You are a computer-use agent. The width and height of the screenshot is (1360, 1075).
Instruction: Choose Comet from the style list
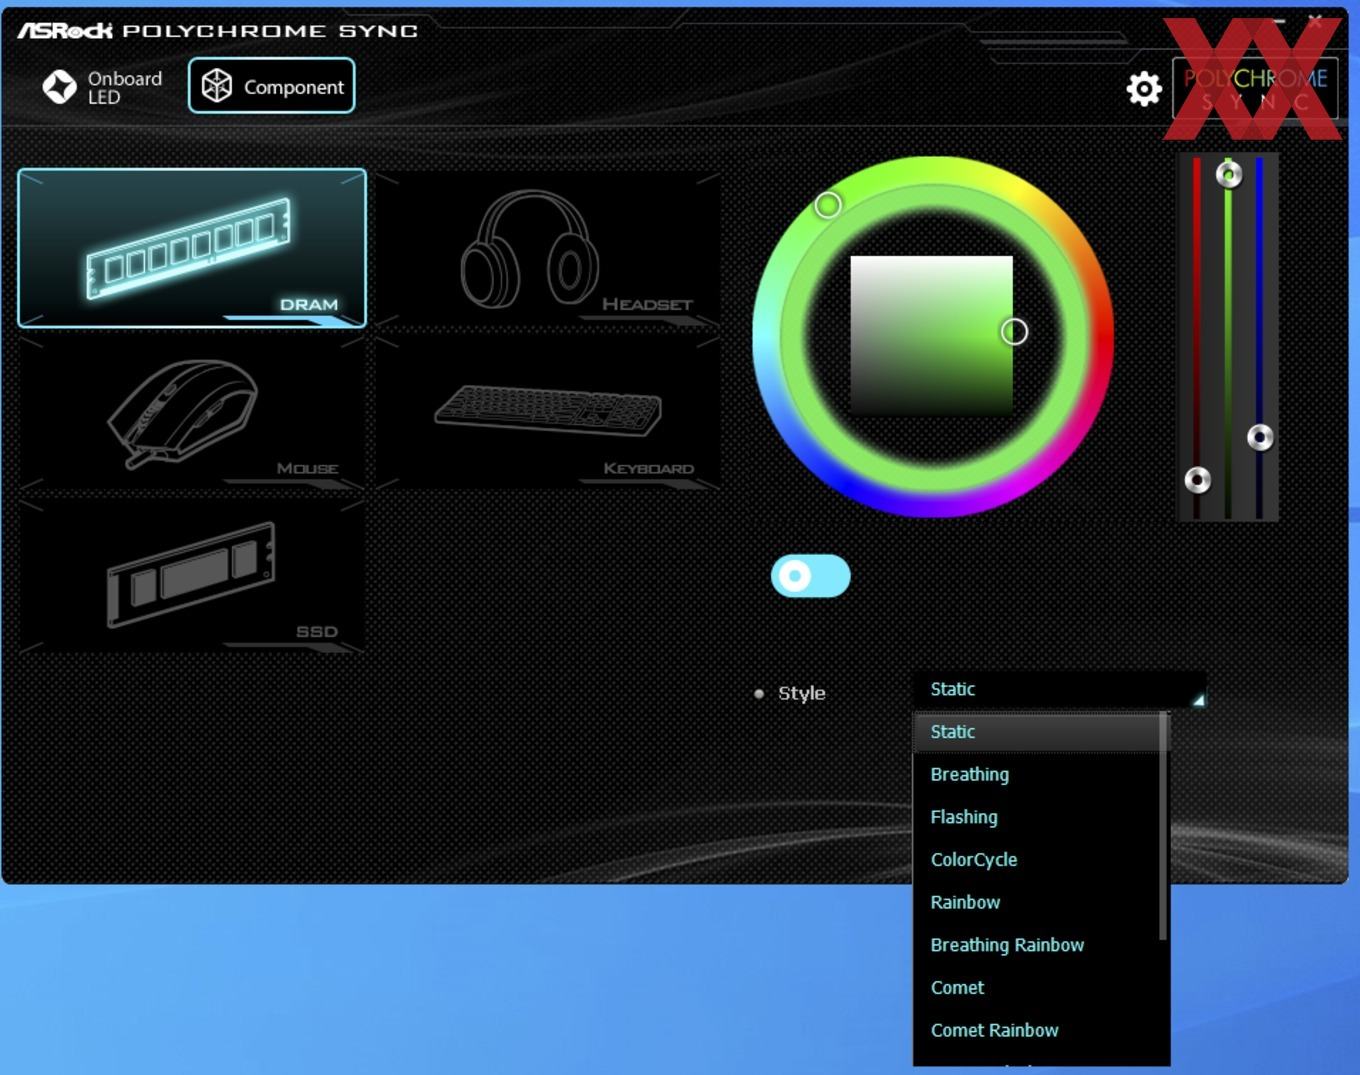[1037, 988]
